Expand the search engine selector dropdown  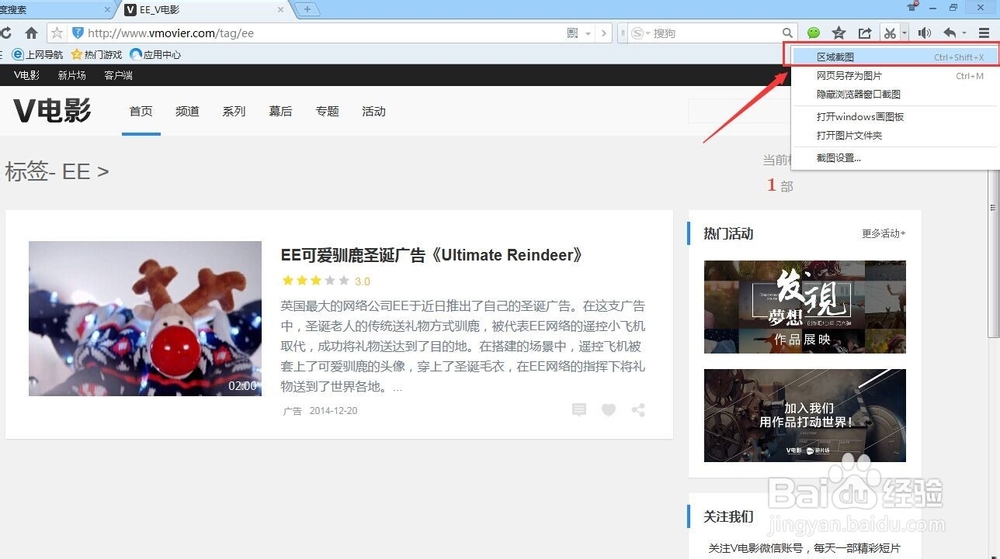641,33
